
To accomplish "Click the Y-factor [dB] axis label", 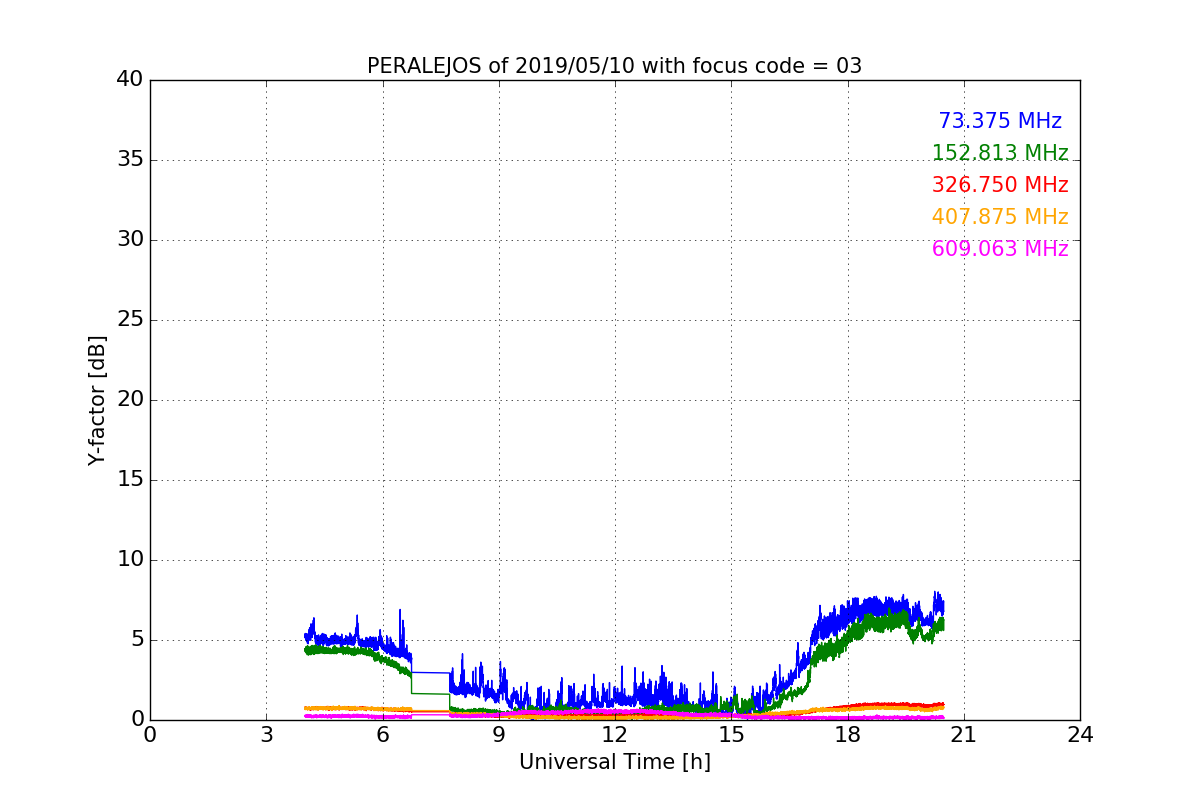I will click(x=97, y=400).
